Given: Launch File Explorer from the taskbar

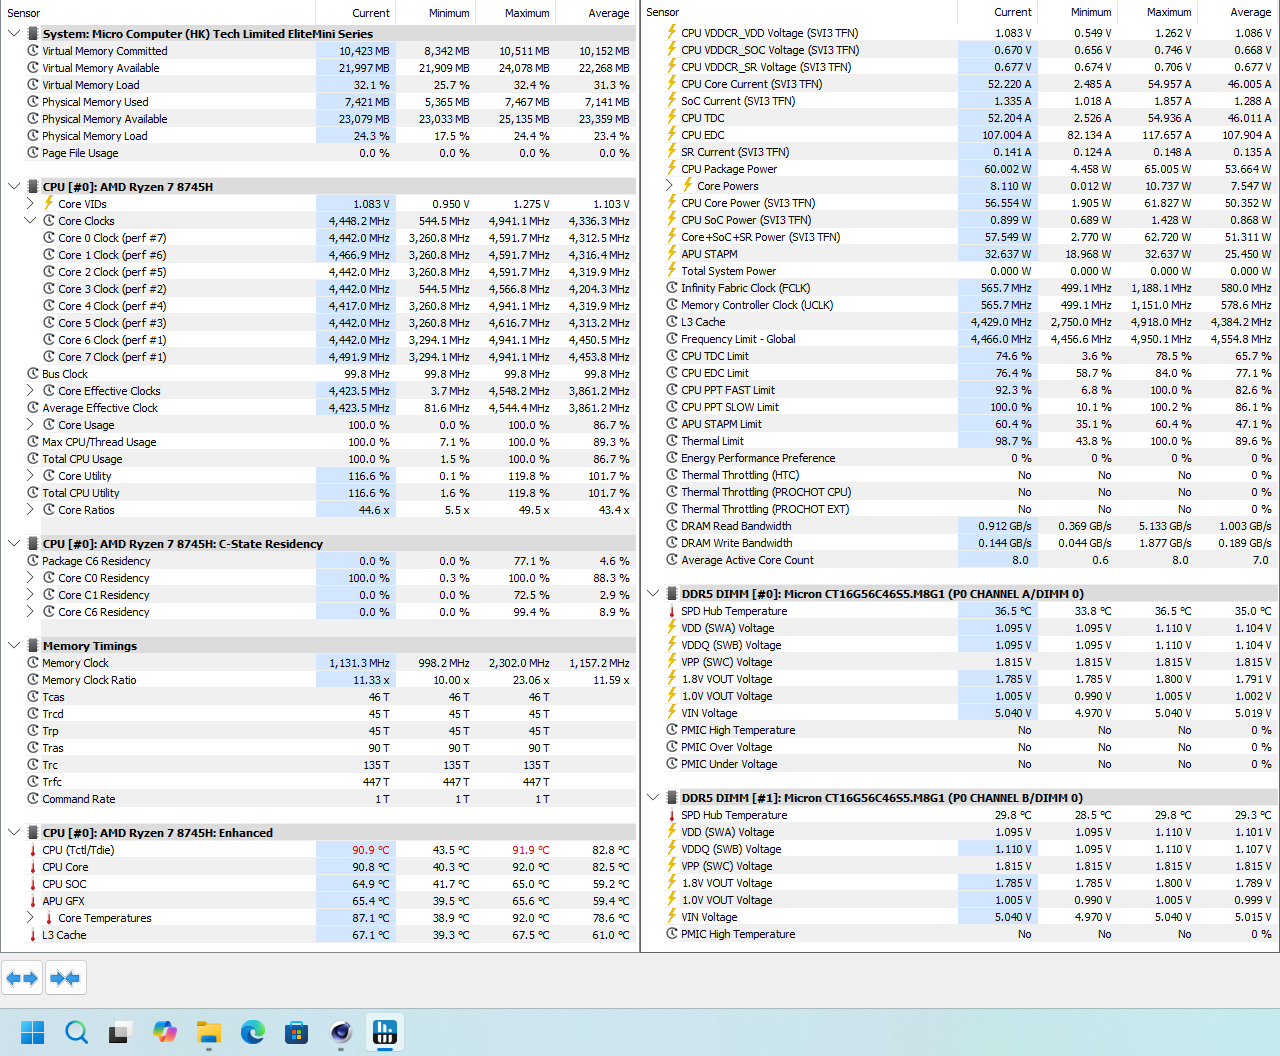Looking at the screenshot, I should [209, 1031].
